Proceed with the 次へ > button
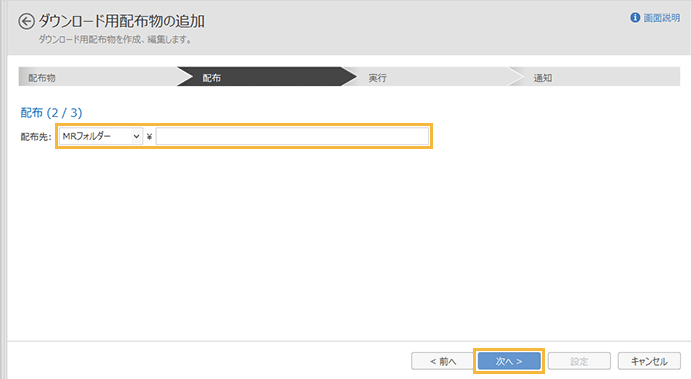The image size is (691, 379). pos(509,361)
